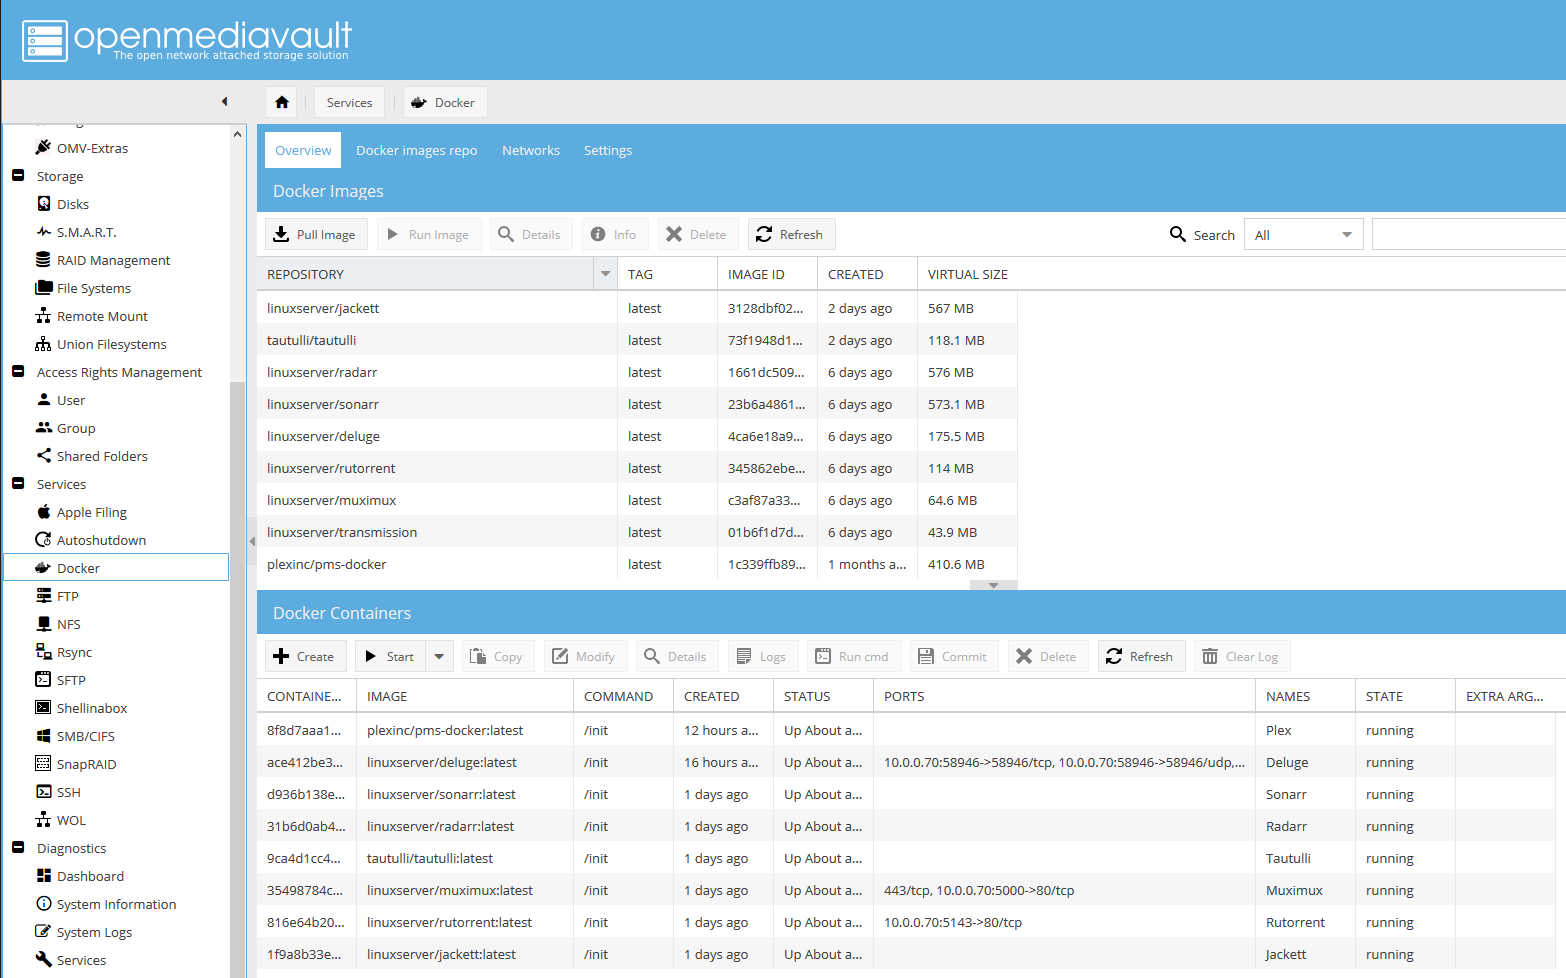Click the images search input field
1566x978 pixels.
point(1468,235)
